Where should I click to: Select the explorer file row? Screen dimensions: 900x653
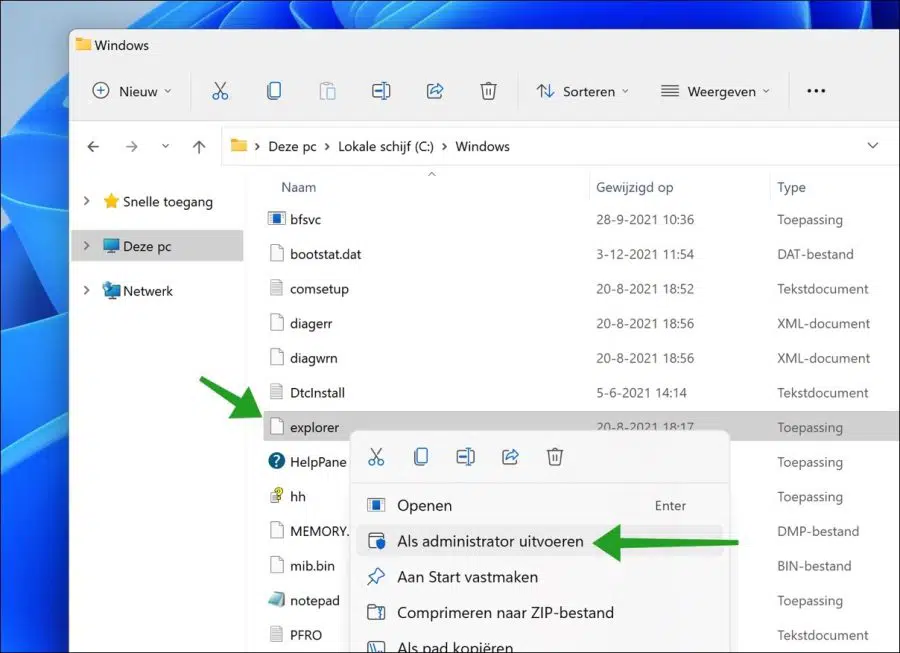pyautogui.click(x=581, y=426)
